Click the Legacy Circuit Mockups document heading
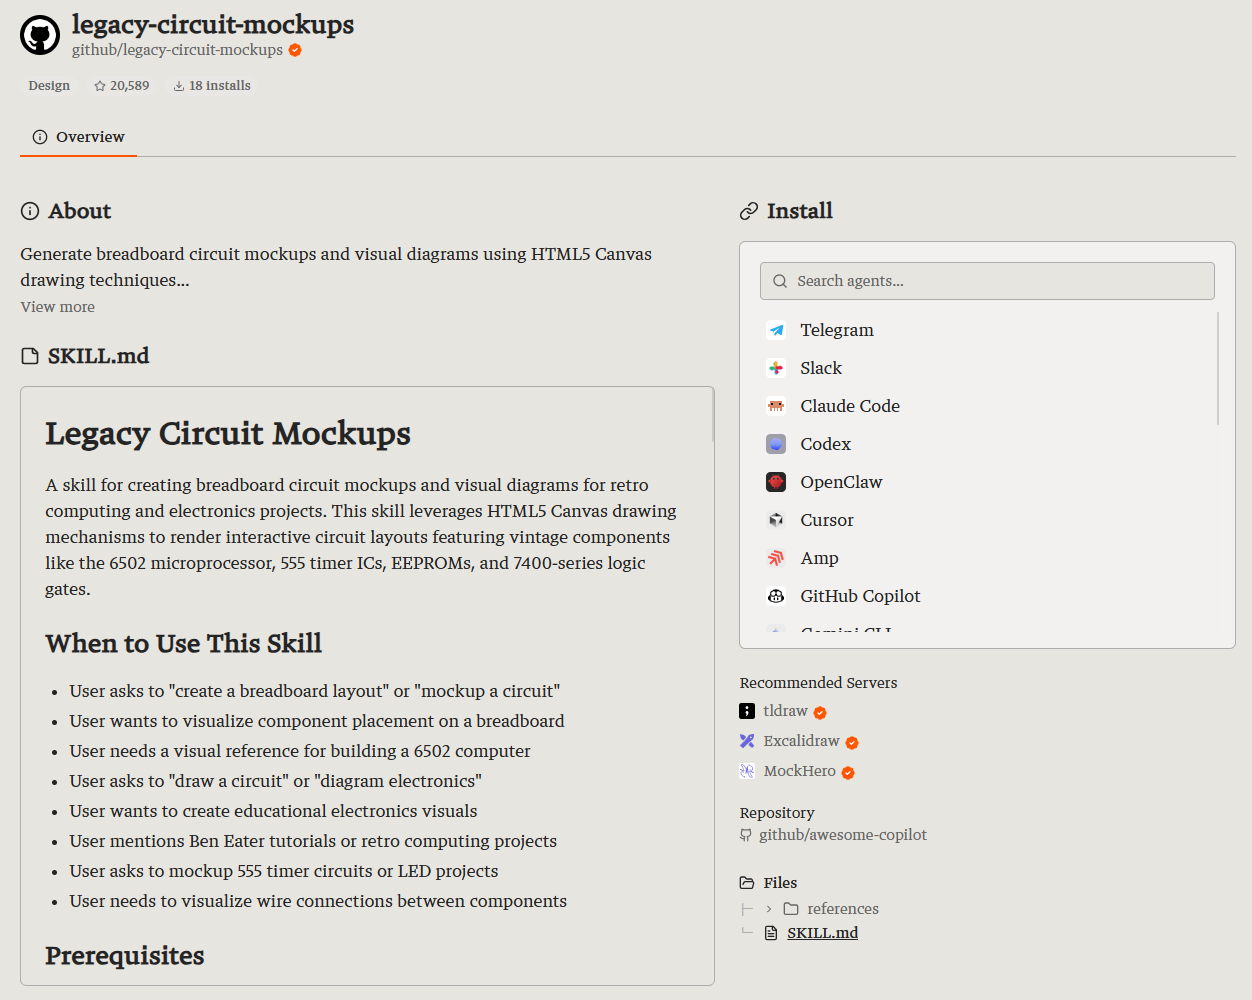Viewport: 1252px width, 1000px height. [228, 433]
